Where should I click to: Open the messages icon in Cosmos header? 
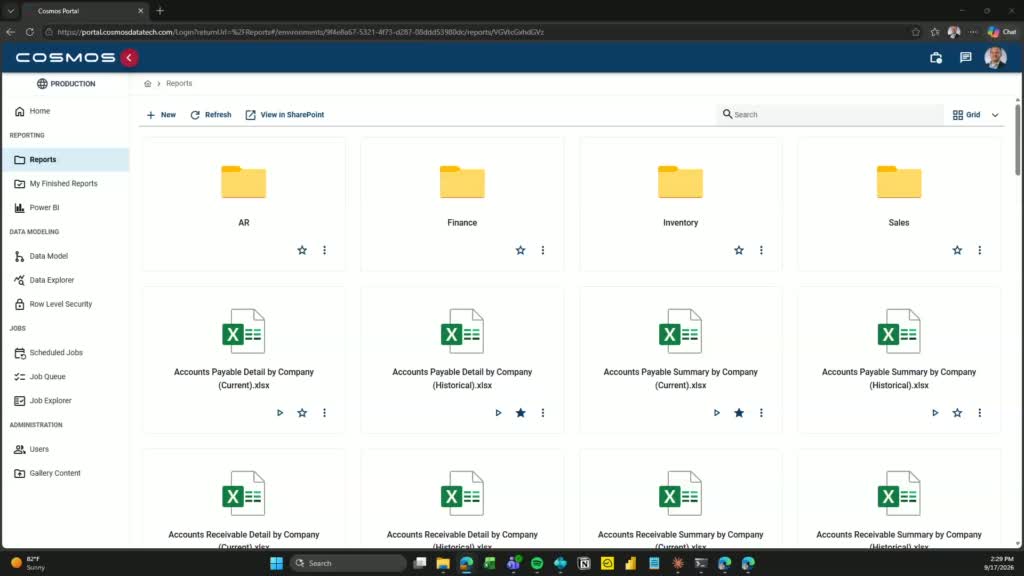pyautogui.click(x=966, y=57)
